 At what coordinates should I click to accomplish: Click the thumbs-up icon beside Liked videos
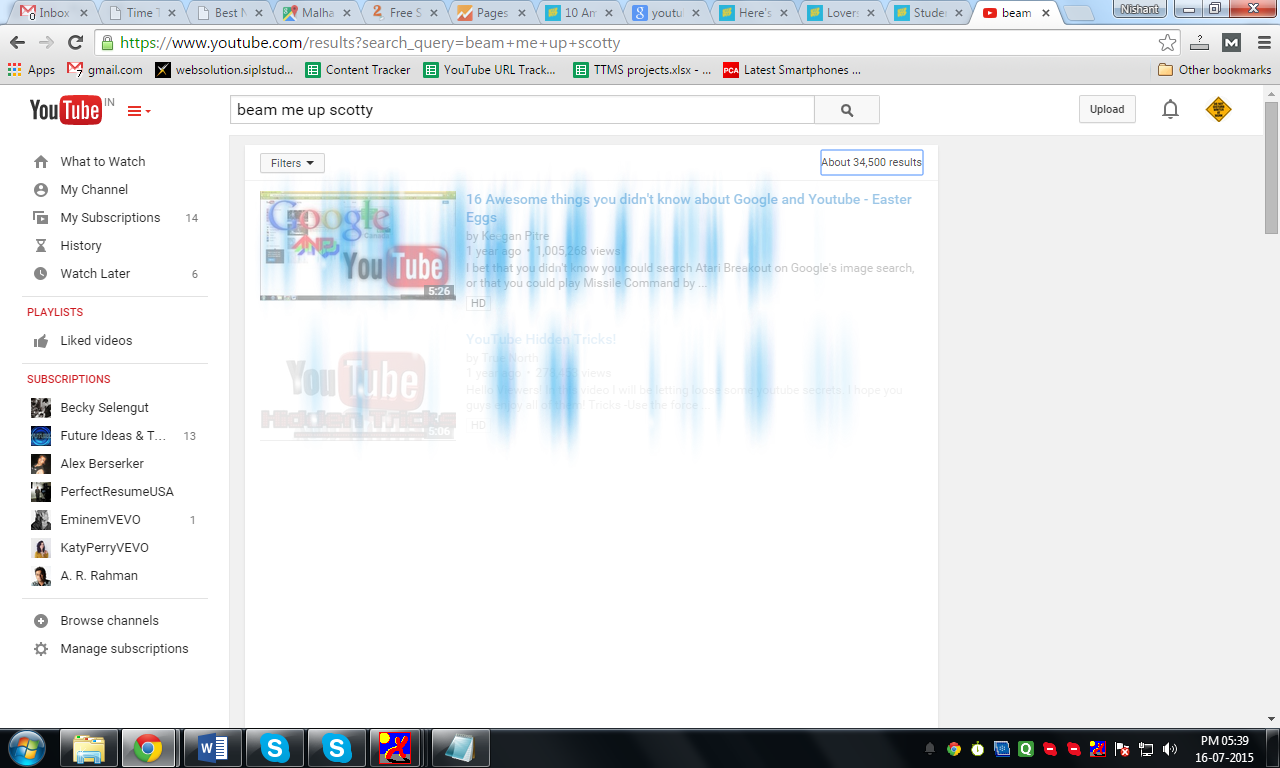tap(41, 341)
